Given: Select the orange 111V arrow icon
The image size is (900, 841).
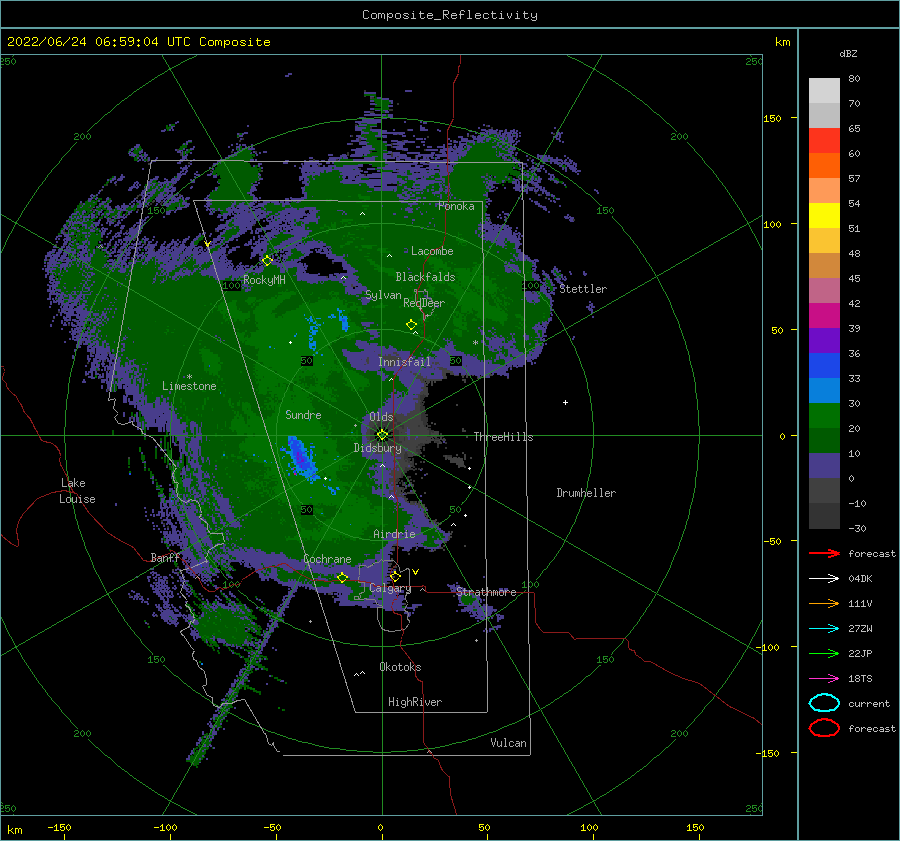Looking at the screenshot, I should (x=824, y=603).
